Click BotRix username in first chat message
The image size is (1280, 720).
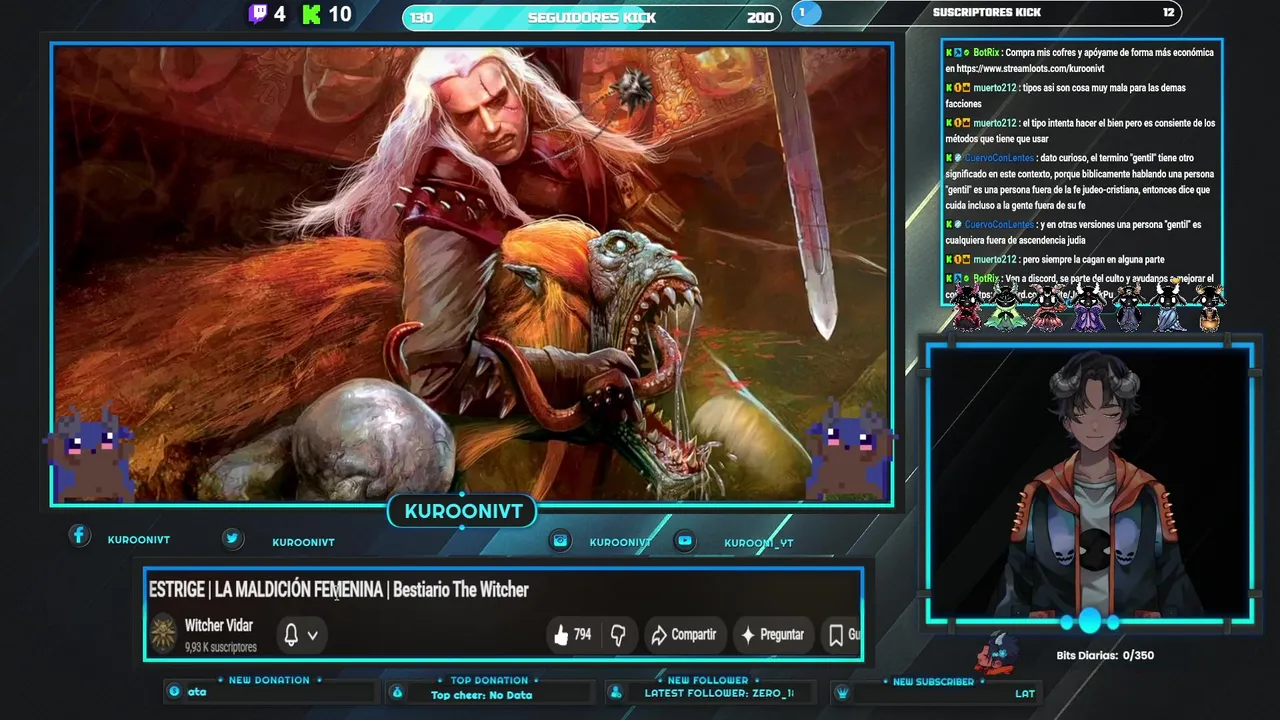(x=986, y=52)
